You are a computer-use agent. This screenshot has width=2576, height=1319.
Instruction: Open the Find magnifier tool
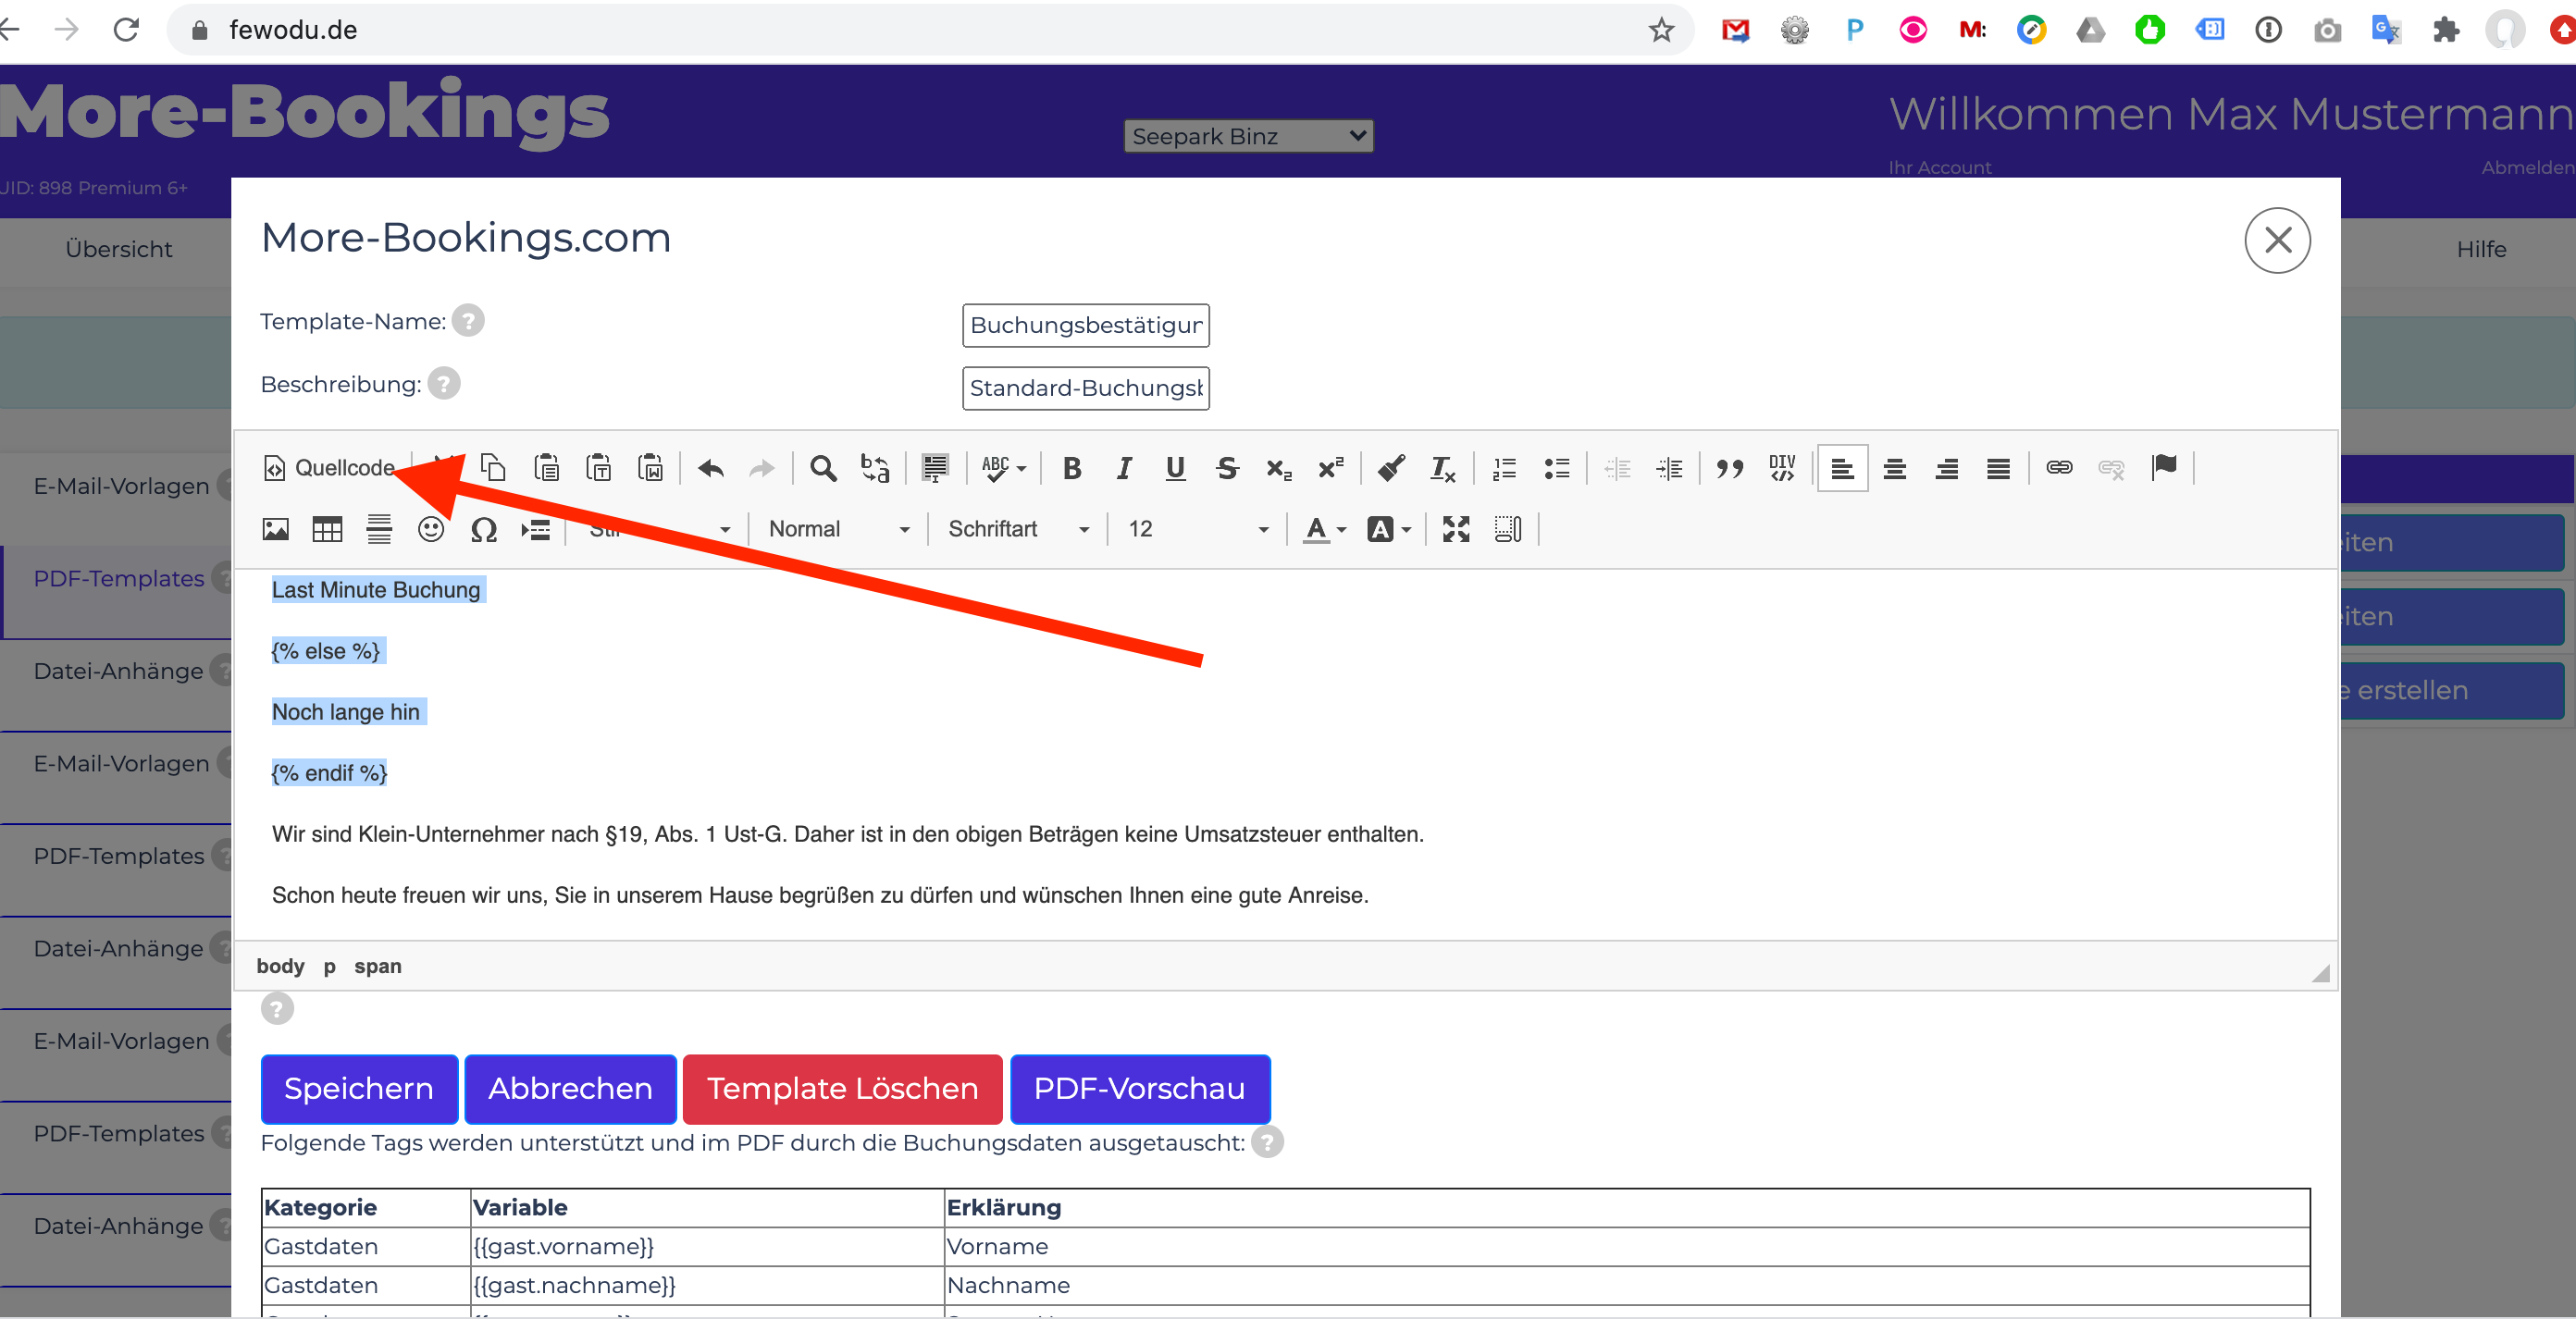pos(823,467)
